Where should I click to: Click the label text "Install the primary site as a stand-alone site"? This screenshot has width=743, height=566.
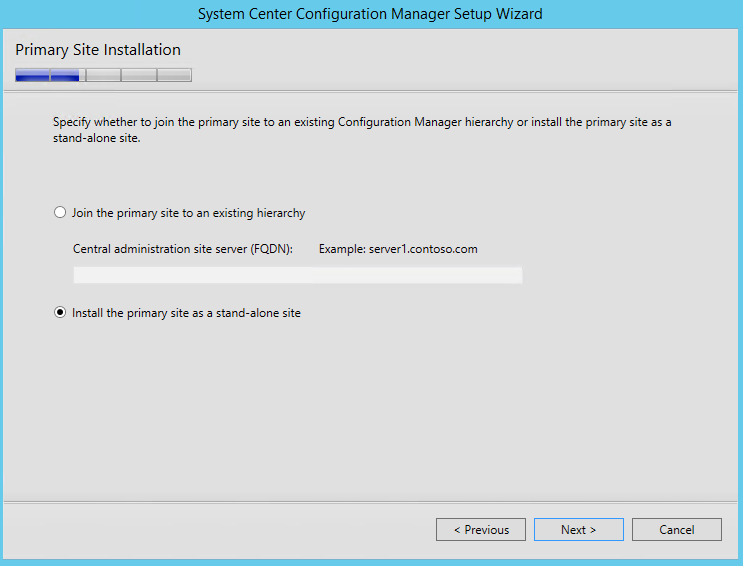(x=186, y=313)
